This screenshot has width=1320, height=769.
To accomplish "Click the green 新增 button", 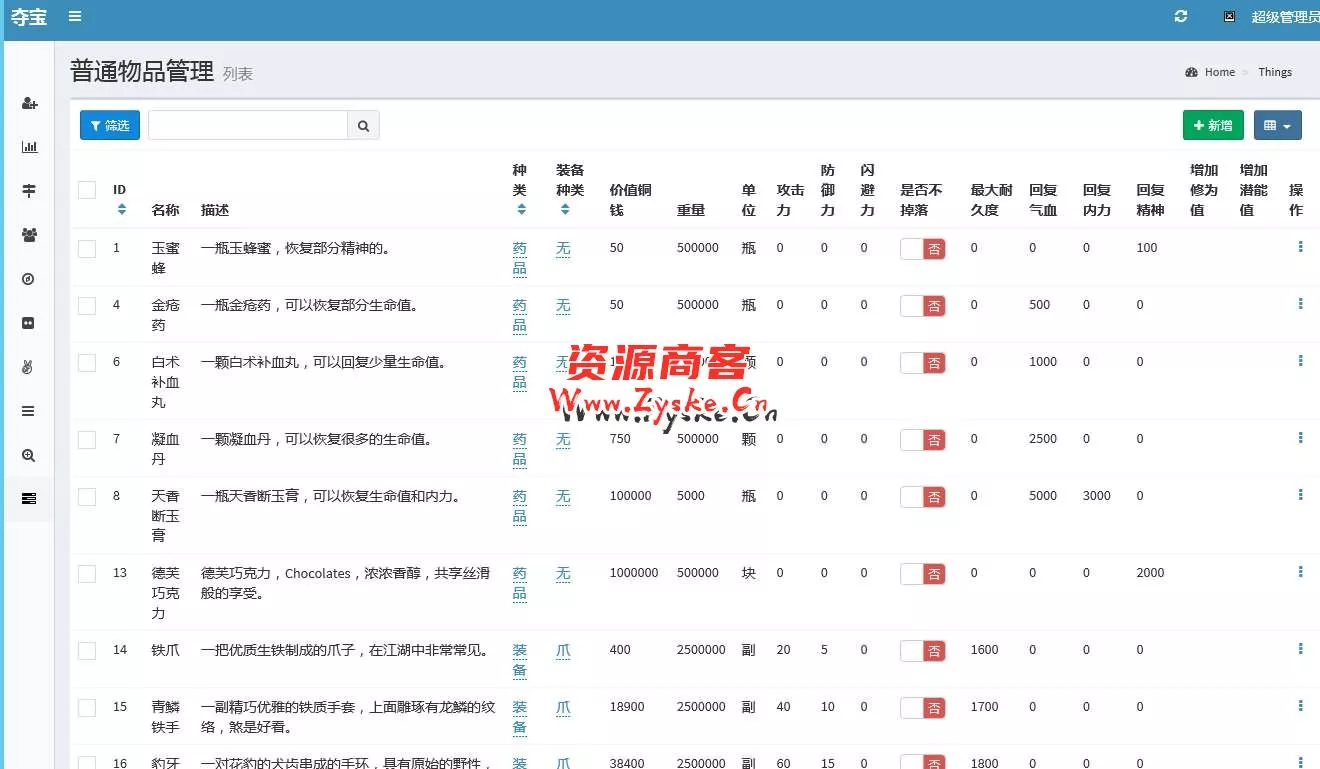I will click(1212, 126).
